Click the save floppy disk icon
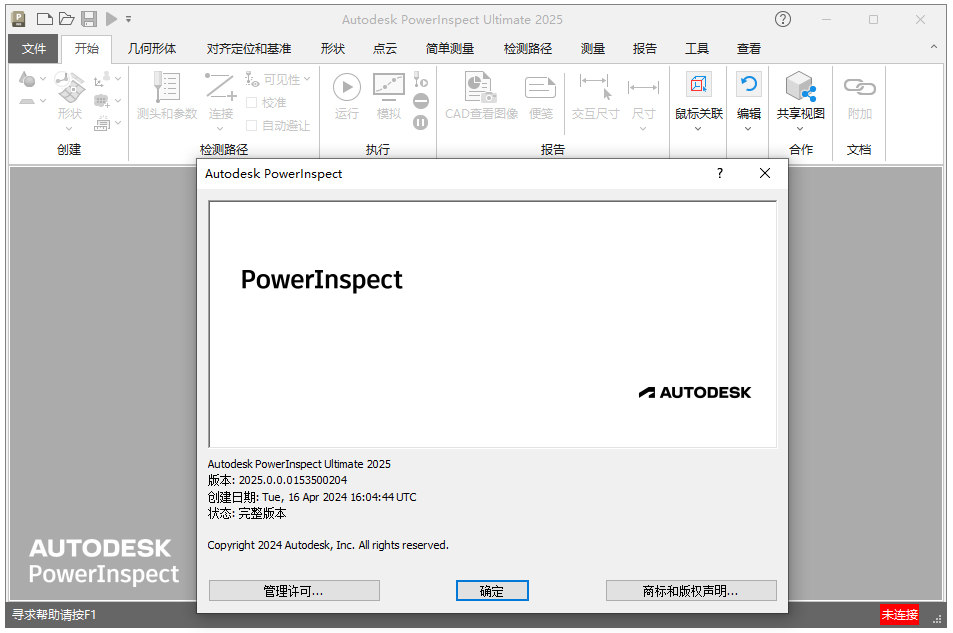 89,19
